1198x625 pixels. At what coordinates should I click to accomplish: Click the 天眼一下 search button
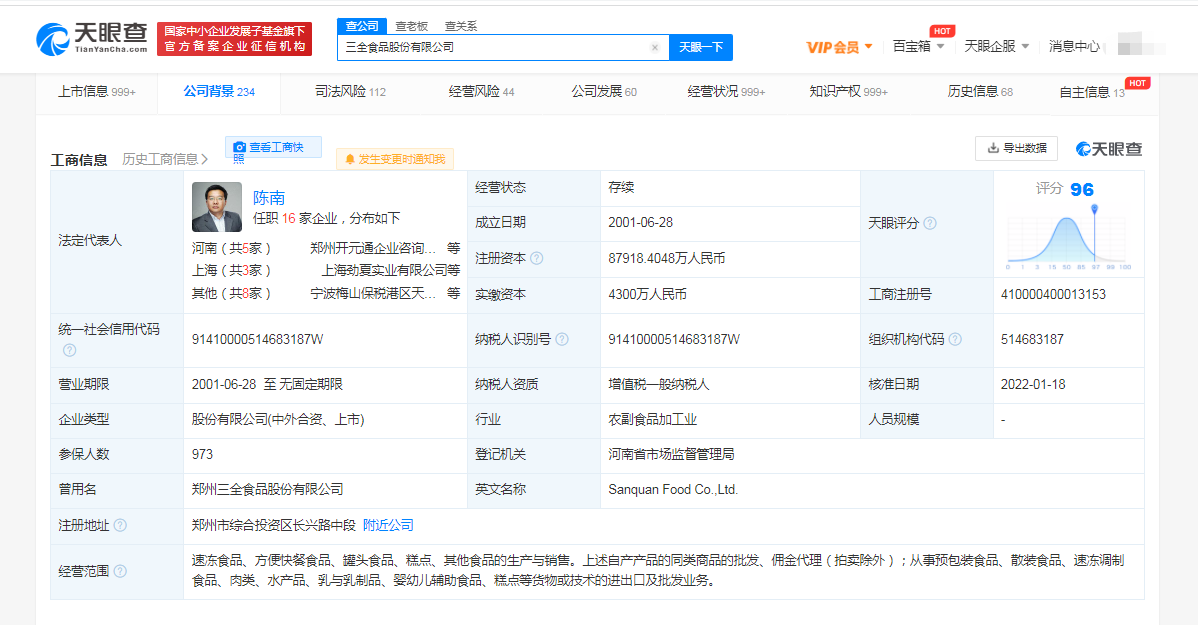701,47
